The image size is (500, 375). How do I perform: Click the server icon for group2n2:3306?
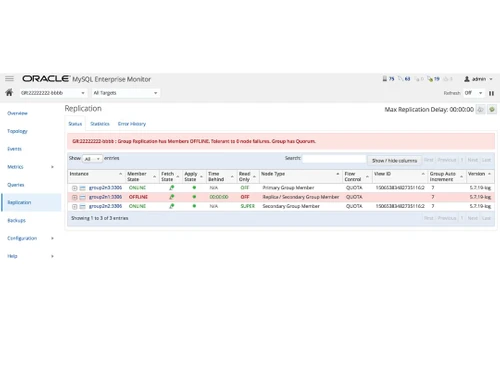pyautogui.click(x=83, y=206)
